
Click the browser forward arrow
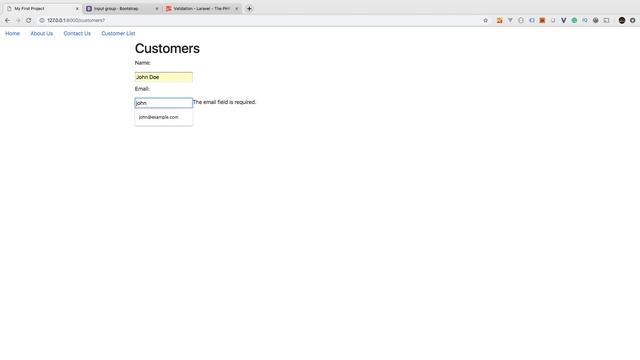click(18, 20)
